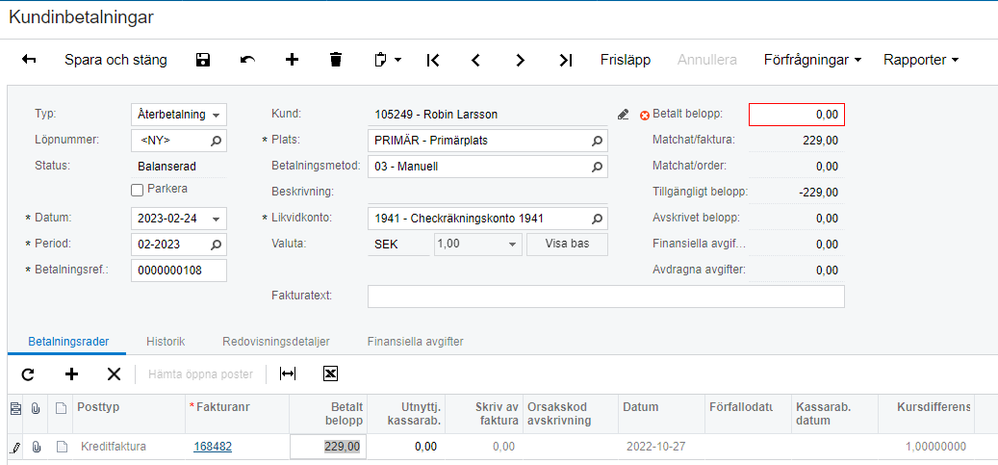Switch to the Historik tab
The image size is (998, 465).
coord(165,342)
